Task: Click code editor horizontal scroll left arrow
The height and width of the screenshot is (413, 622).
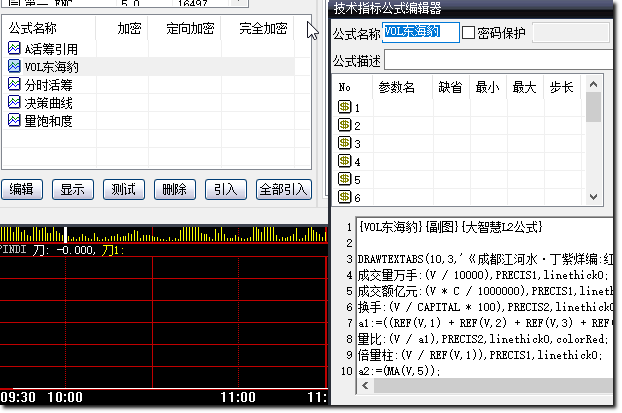Action: point(365,385)
